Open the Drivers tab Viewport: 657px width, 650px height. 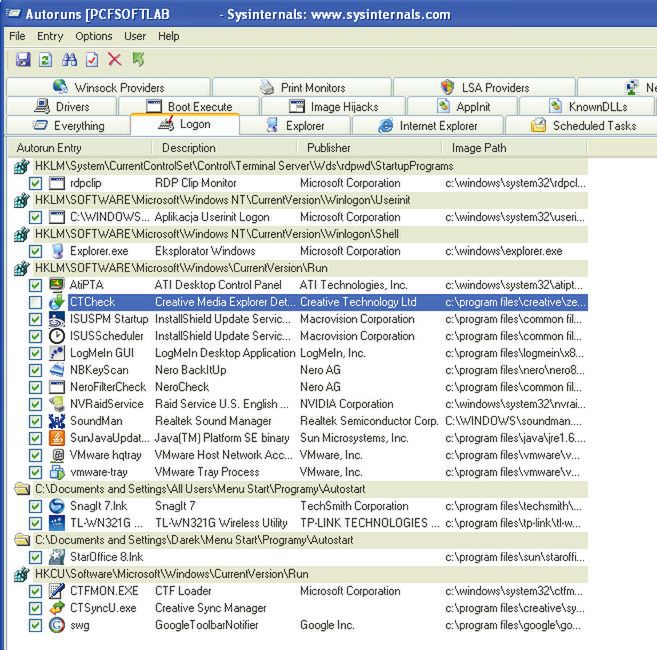(62, 106)
